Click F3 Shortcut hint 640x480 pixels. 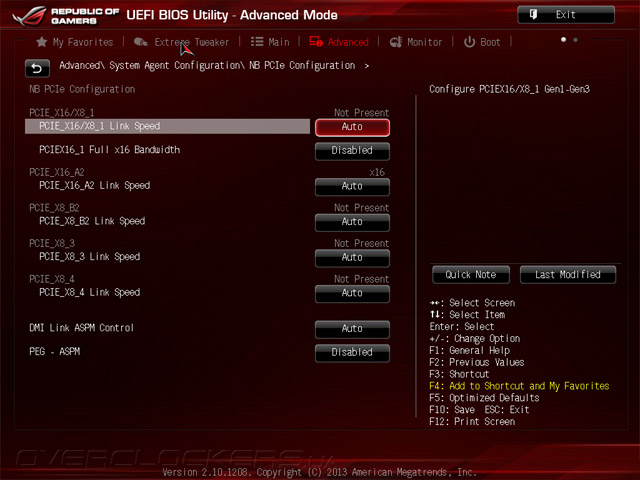pos(459,374)
